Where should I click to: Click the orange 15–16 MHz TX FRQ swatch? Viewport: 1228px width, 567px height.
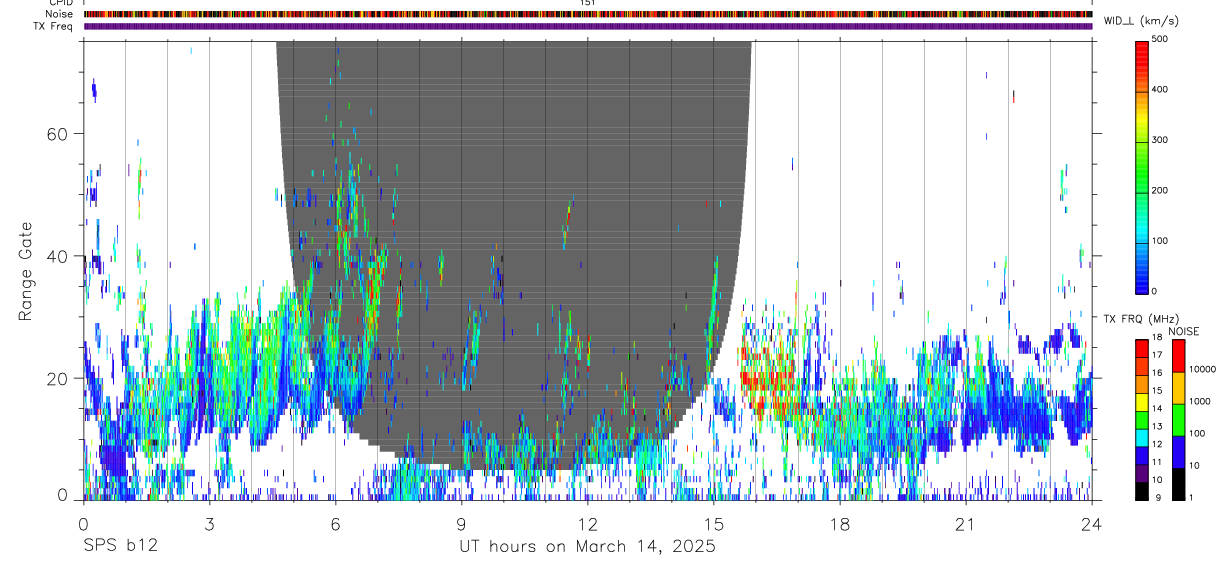click(x=1141, y=384)
